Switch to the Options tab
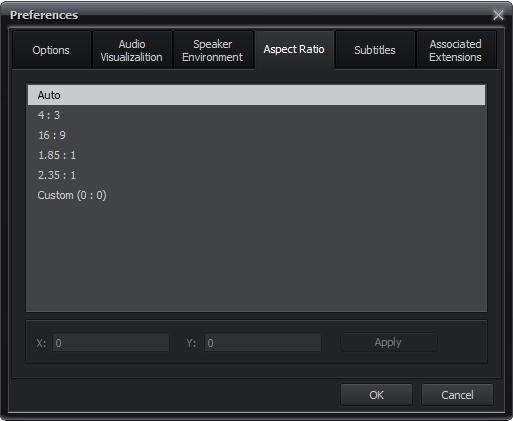The image size is (513, 421). pyautogui.click(x=51, y=50)
